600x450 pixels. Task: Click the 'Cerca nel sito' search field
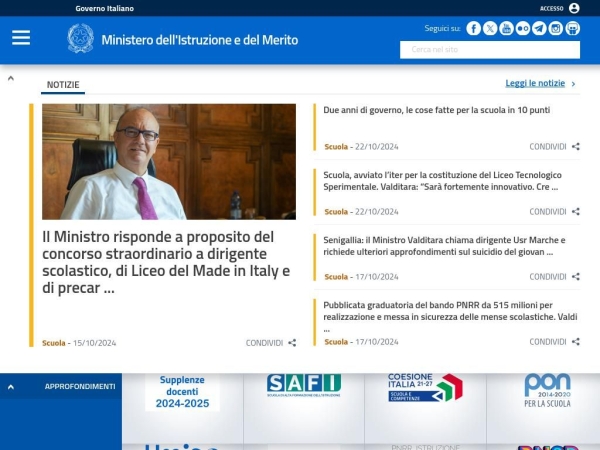490,50
